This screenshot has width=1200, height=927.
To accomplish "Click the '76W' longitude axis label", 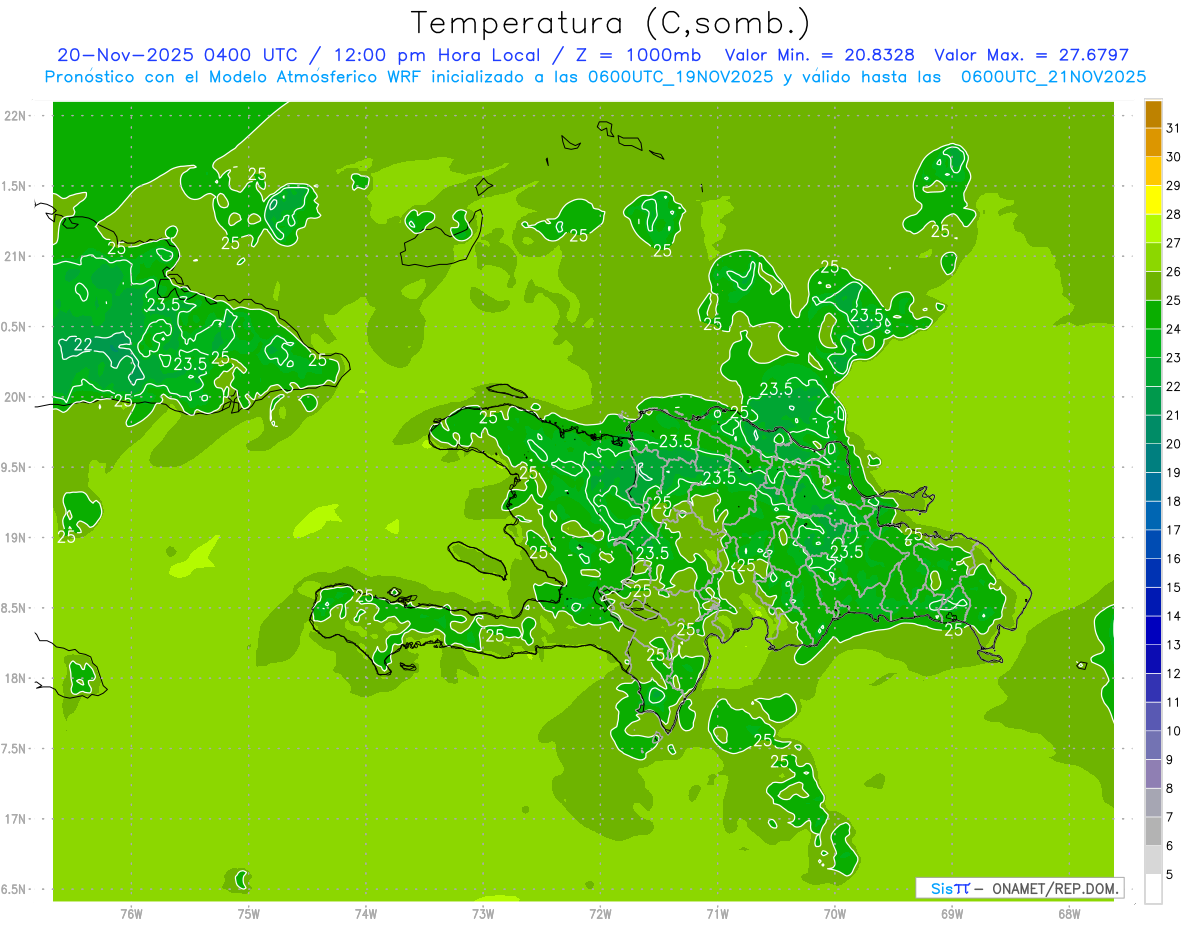I will pyautogui.click(x=131, y=914).
